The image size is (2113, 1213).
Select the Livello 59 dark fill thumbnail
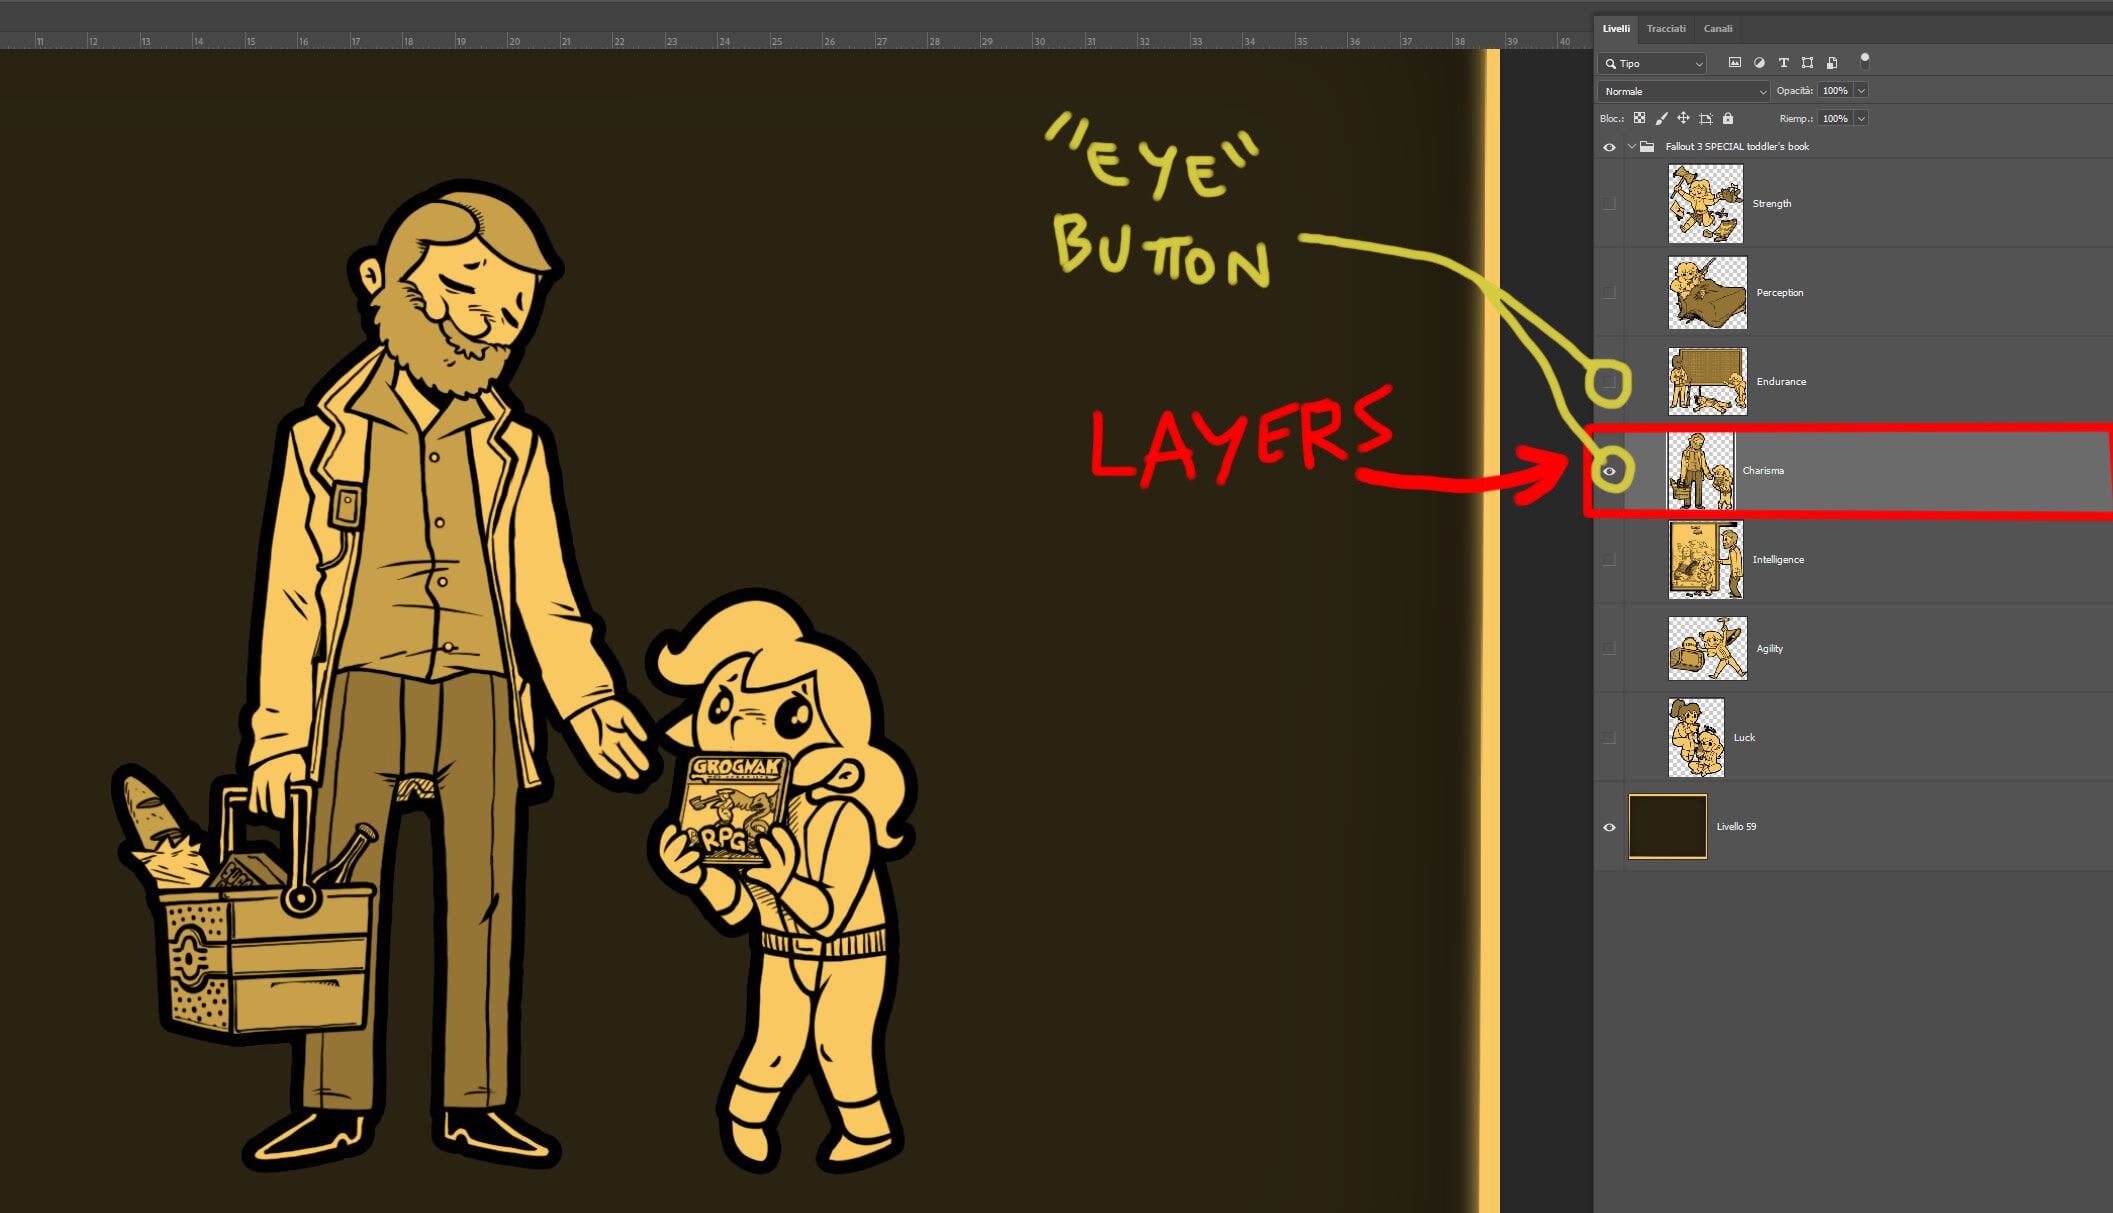click(1668, 827)
